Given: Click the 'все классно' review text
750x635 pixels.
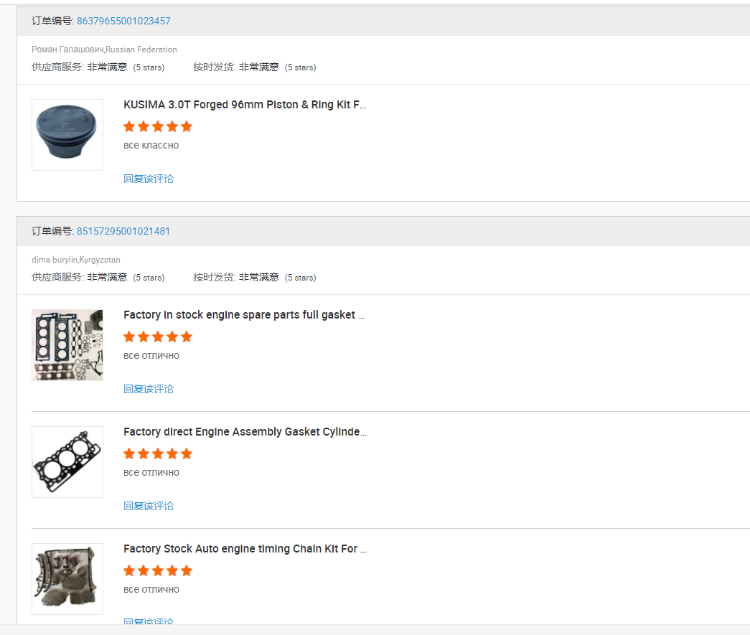Looking at the screenshot, I should (151, 145).
